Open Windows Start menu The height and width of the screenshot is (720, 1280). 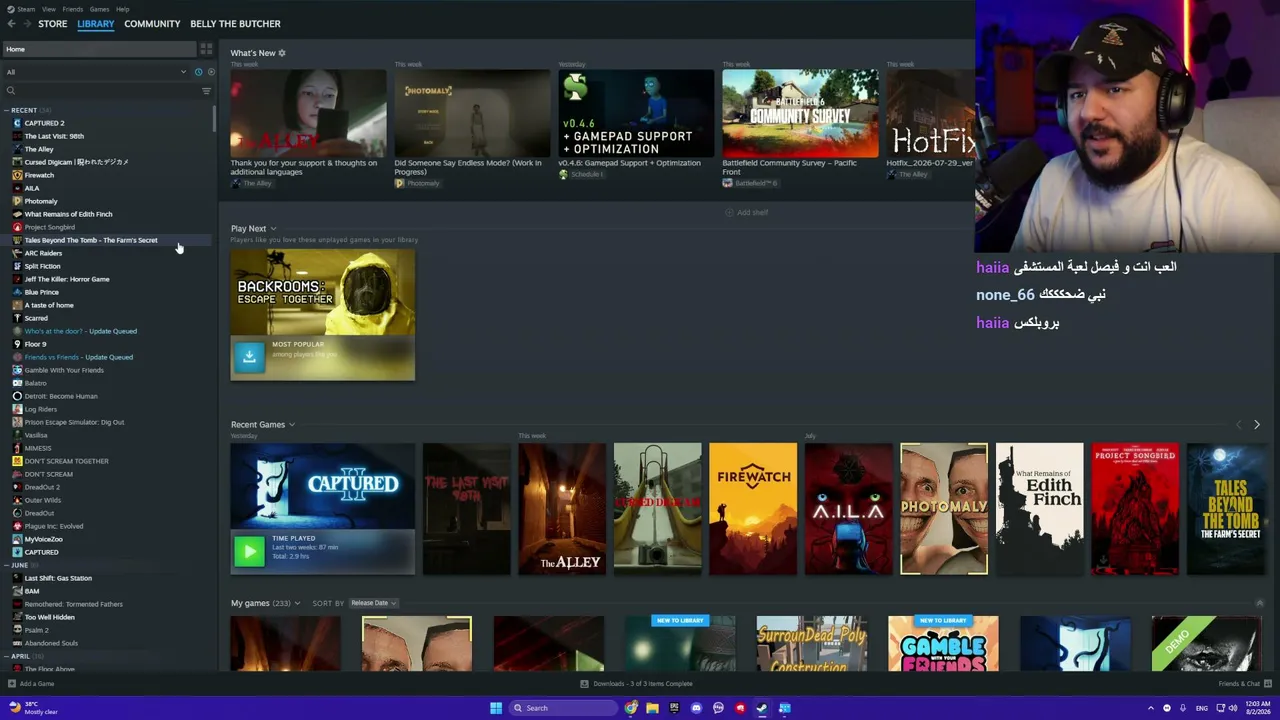496,708
